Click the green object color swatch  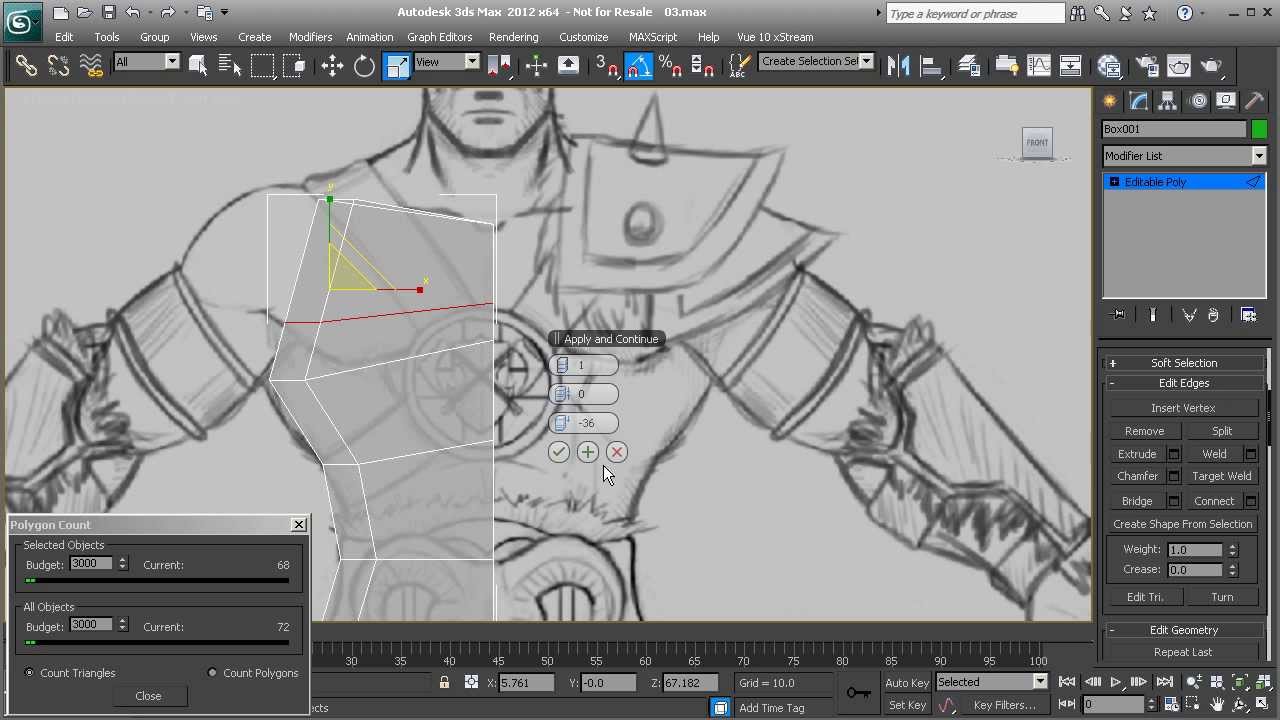1259,129
